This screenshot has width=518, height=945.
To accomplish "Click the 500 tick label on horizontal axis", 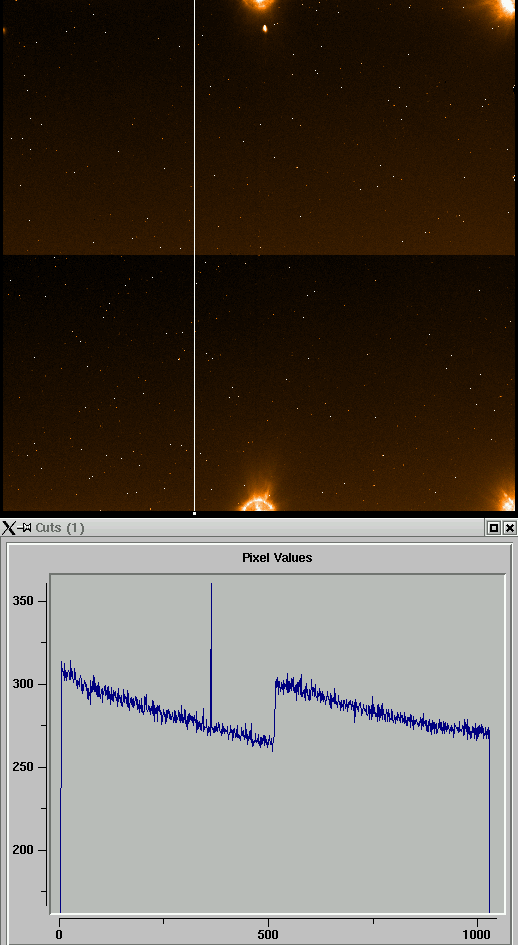I will coord(268,935).
